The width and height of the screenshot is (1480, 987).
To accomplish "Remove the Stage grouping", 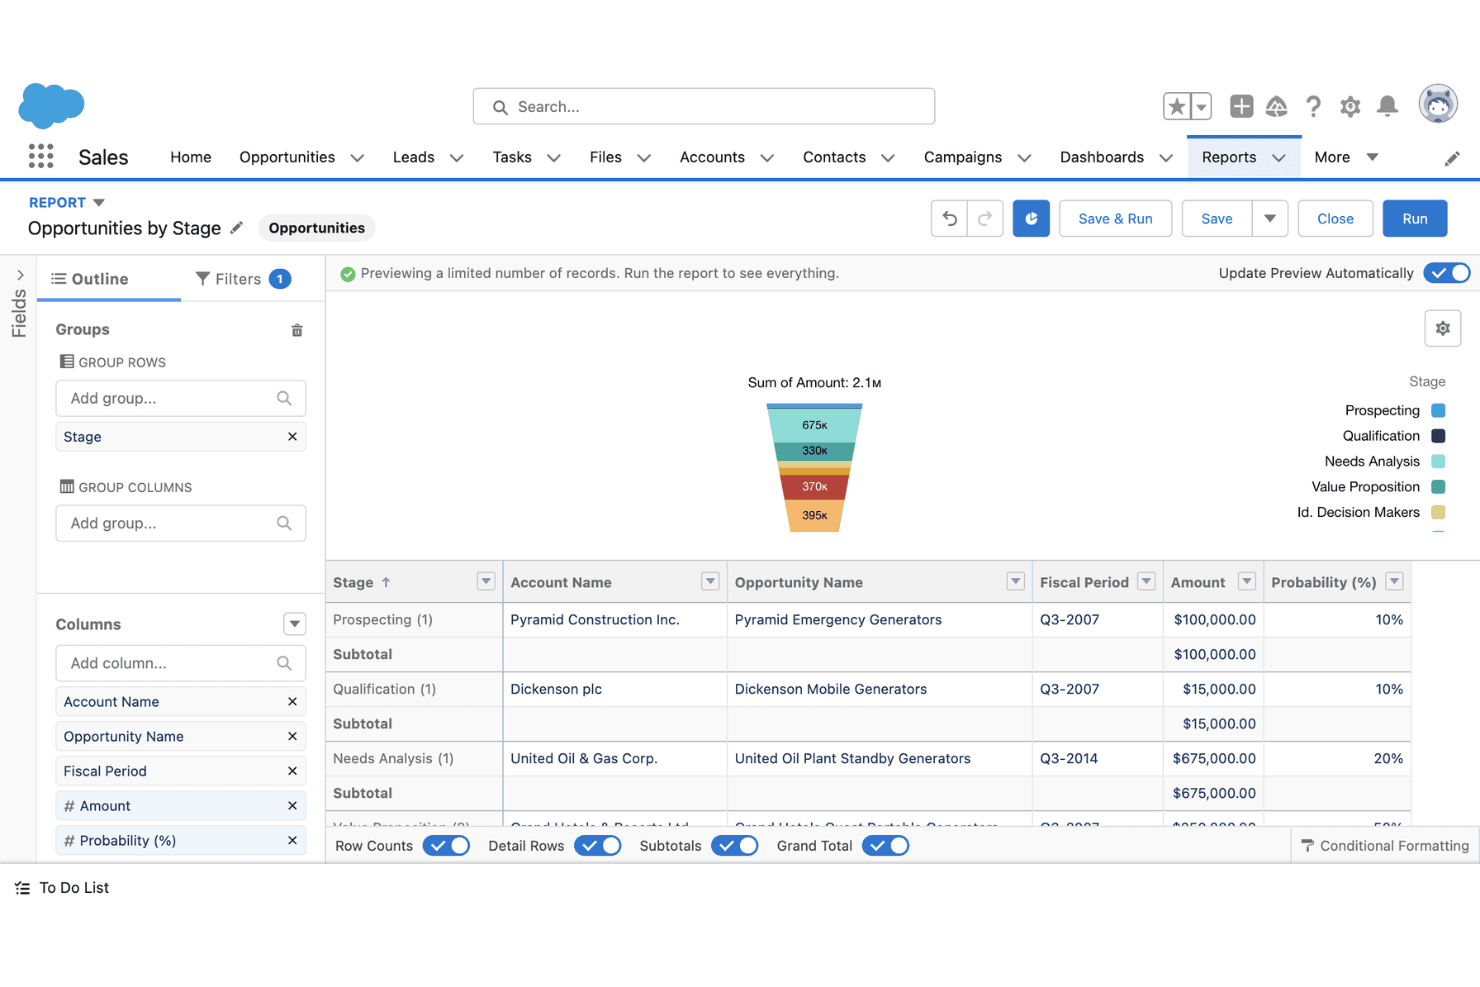I will click(x=292, y=437).
